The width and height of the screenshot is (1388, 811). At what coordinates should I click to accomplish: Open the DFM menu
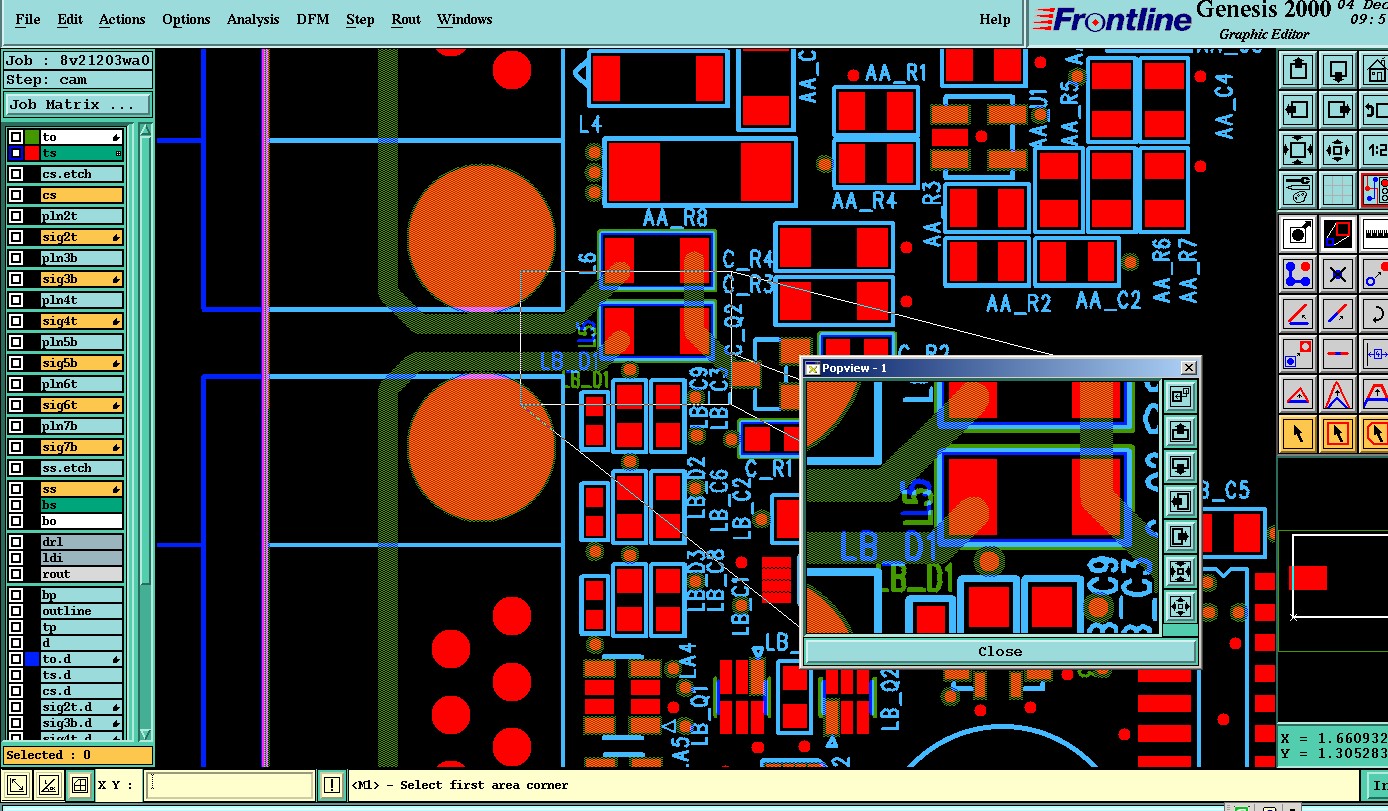313,19
